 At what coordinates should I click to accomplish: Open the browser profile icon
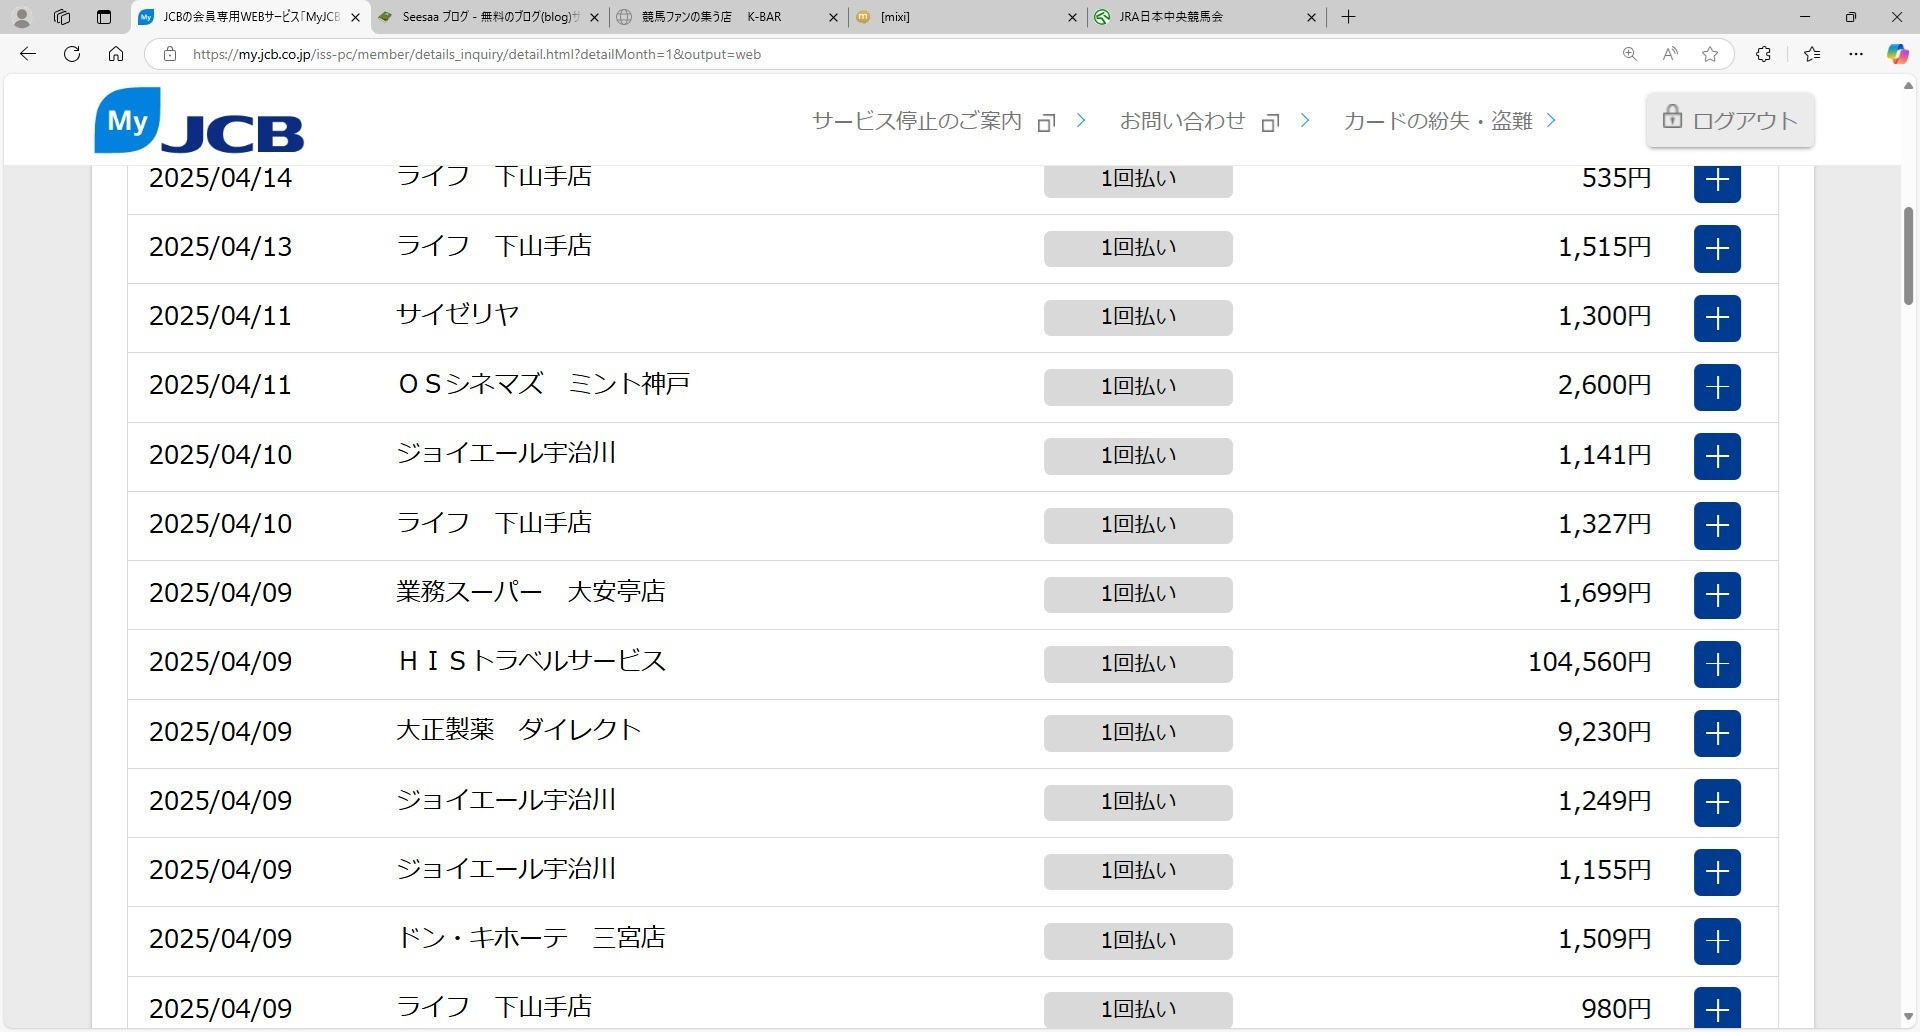tap(21, 17)
